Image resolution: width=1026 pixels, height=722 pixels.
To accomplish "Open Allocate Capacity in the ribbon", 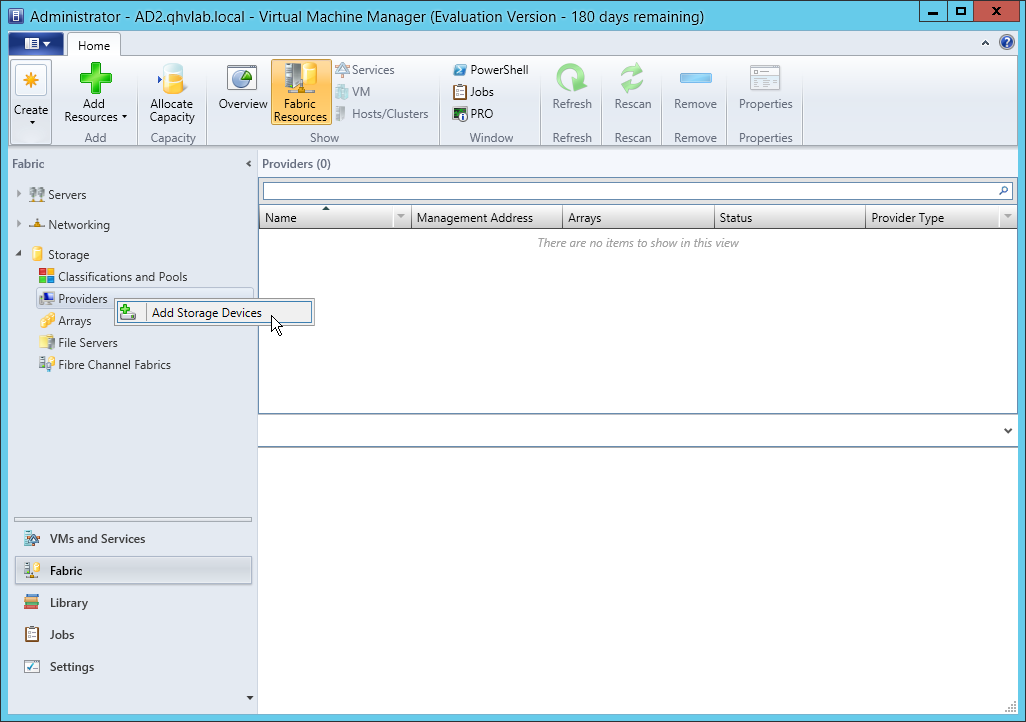I will tap(172, 92).
